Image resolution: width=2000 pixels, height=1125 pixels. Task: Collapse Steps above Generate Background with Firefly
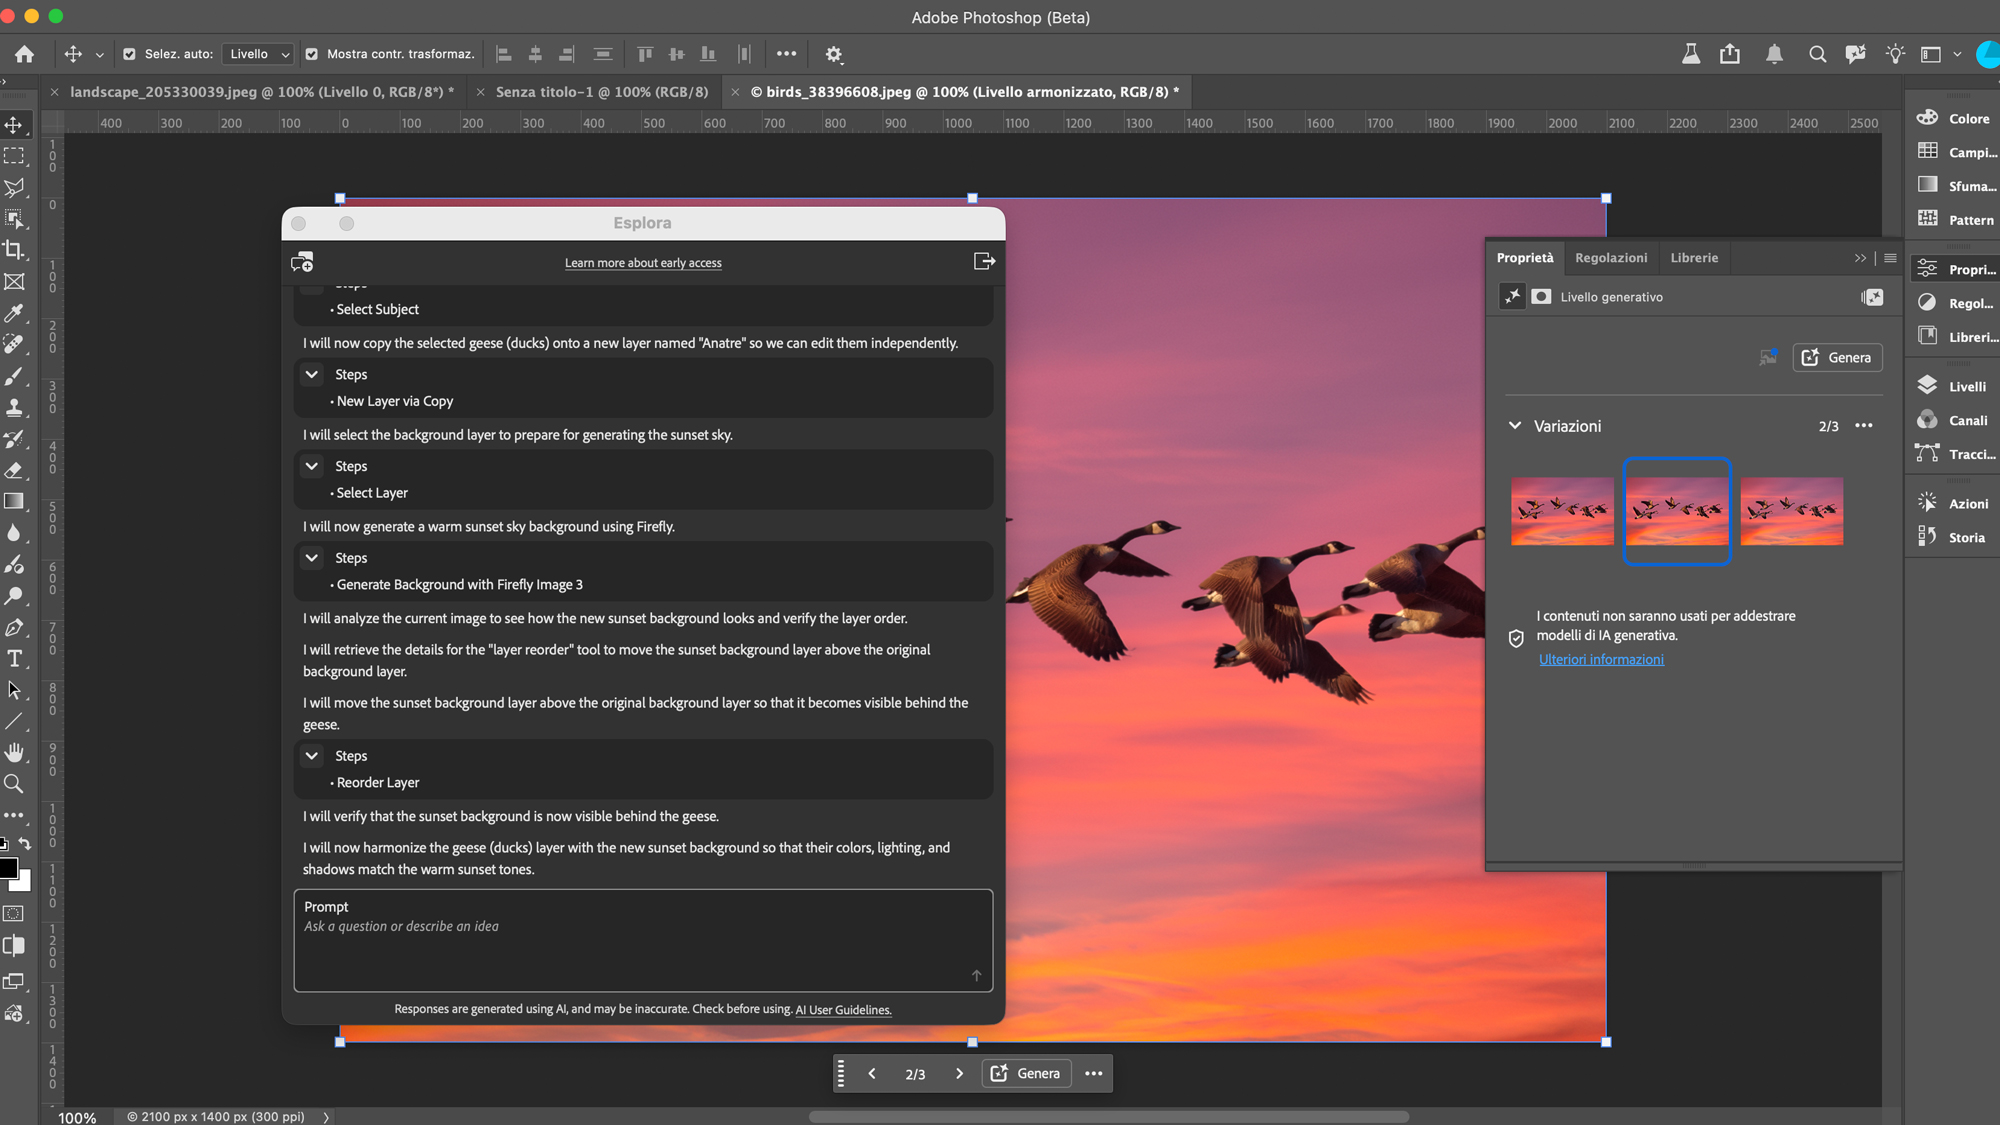coord(312,558)
